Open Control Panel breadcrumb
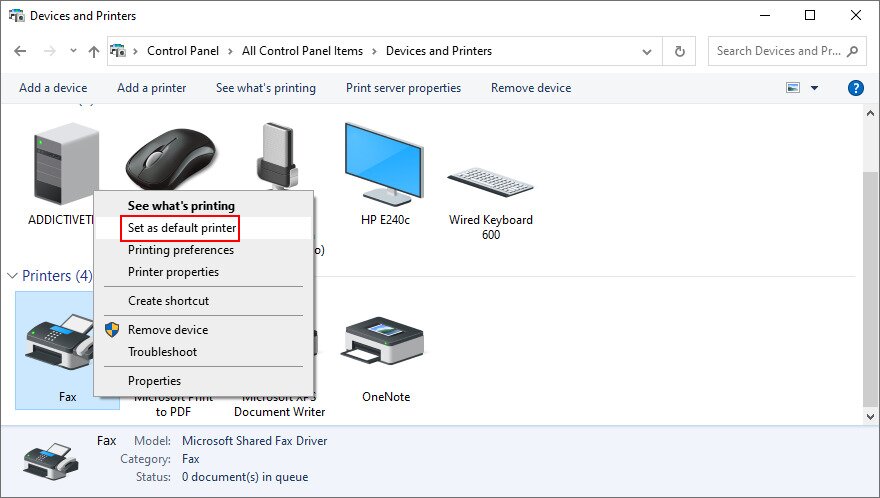 [183, 51]
